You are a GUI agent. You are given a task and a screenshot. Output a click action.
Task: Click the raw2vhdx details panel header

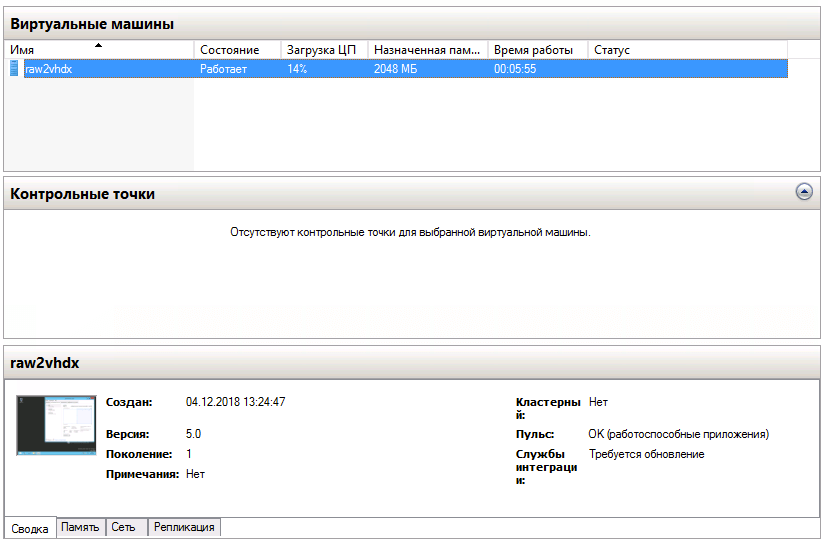45,362
